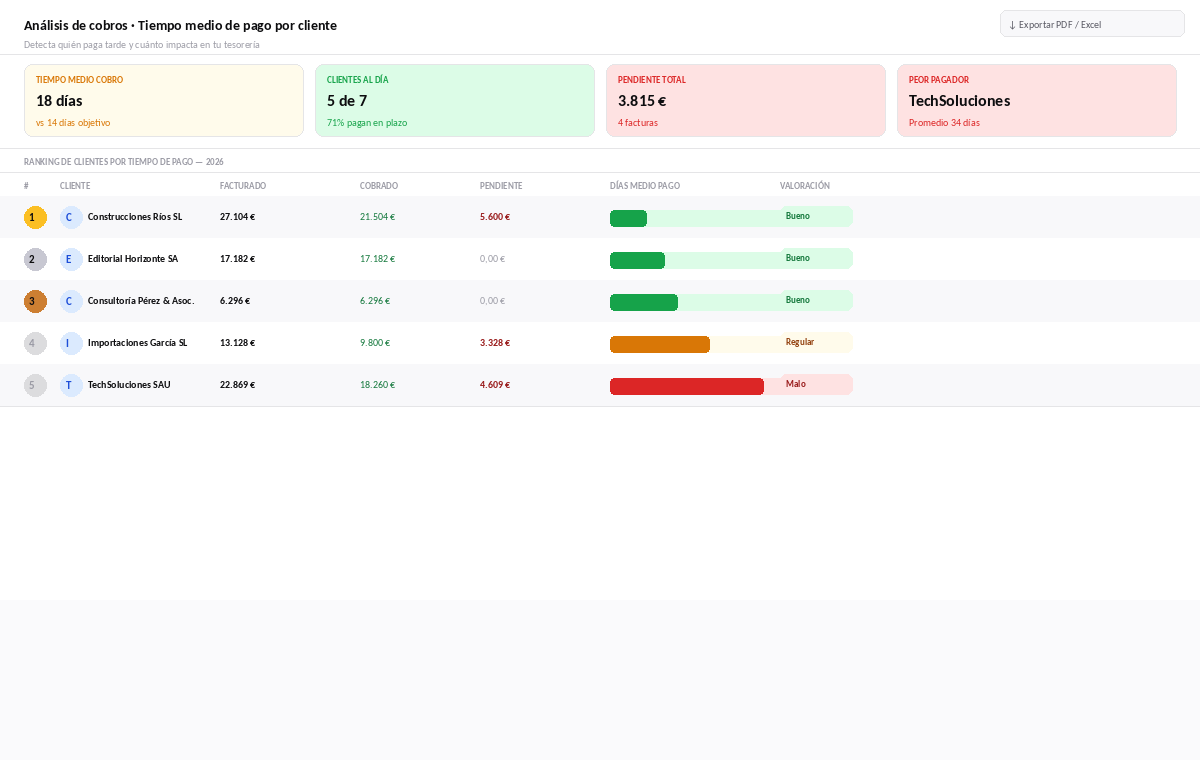Click bronze rank 3 badge
1200x760 pixels.
click(35, 301)
